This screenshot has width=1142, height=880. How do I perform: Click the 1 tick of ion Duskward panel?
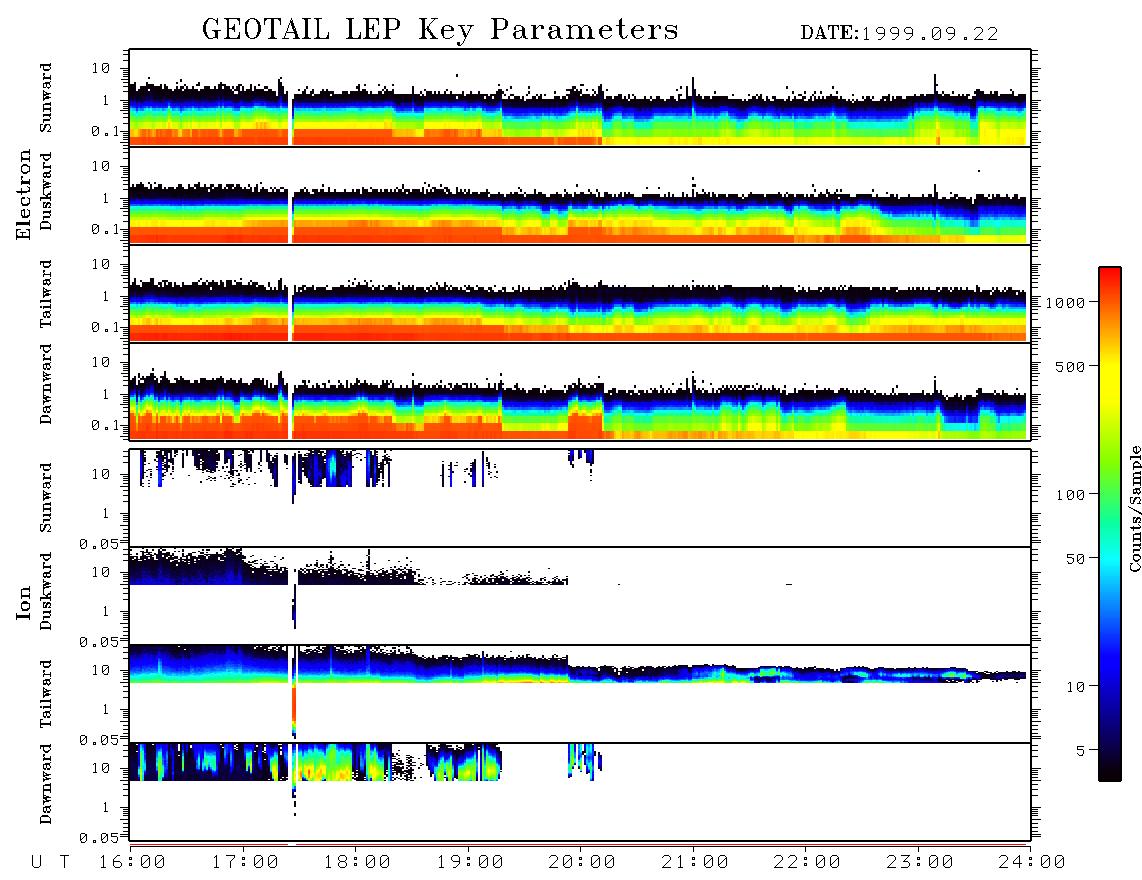point(105,612)
